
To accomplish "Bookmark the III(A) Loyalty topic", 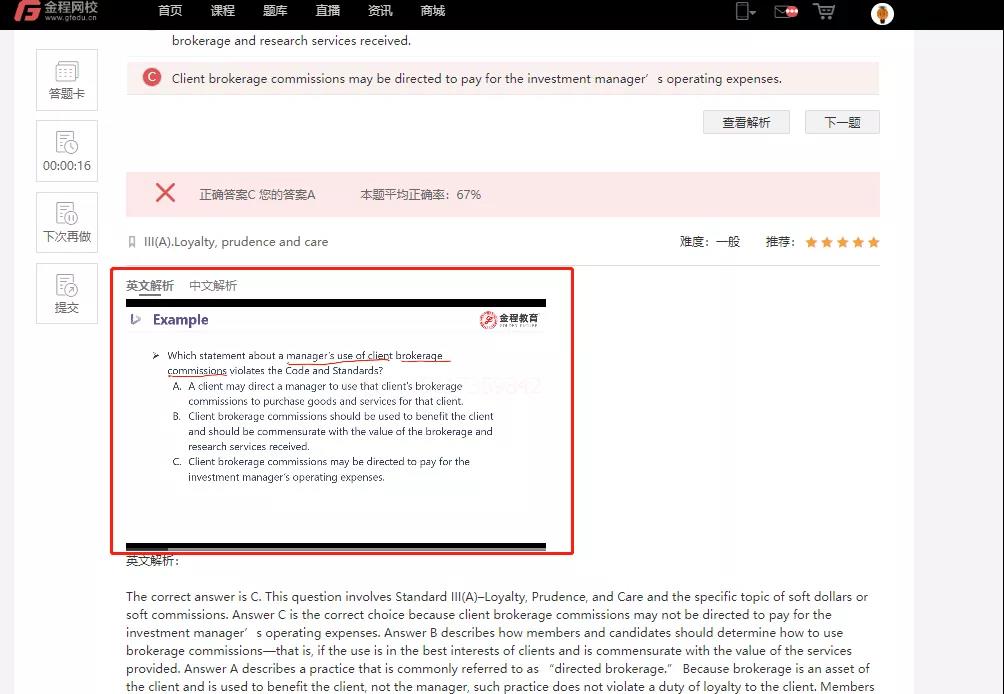I will (x=132, y=242).
